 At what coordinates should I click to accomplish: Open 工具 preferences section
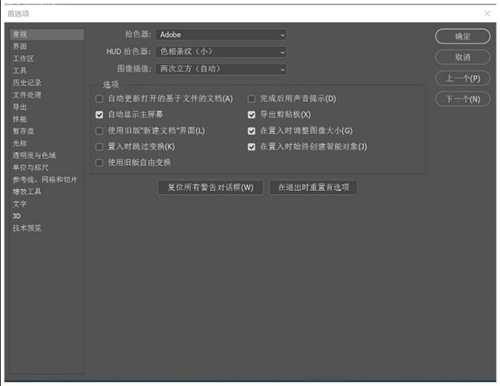pos(20,71)
